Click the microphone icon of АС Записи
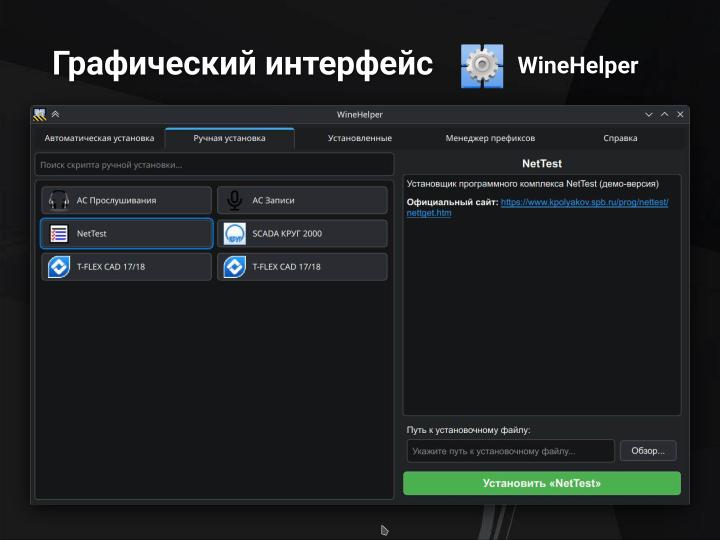Image resolution: width=720 pixels, height=540 pixels. (x=234, y=200)
